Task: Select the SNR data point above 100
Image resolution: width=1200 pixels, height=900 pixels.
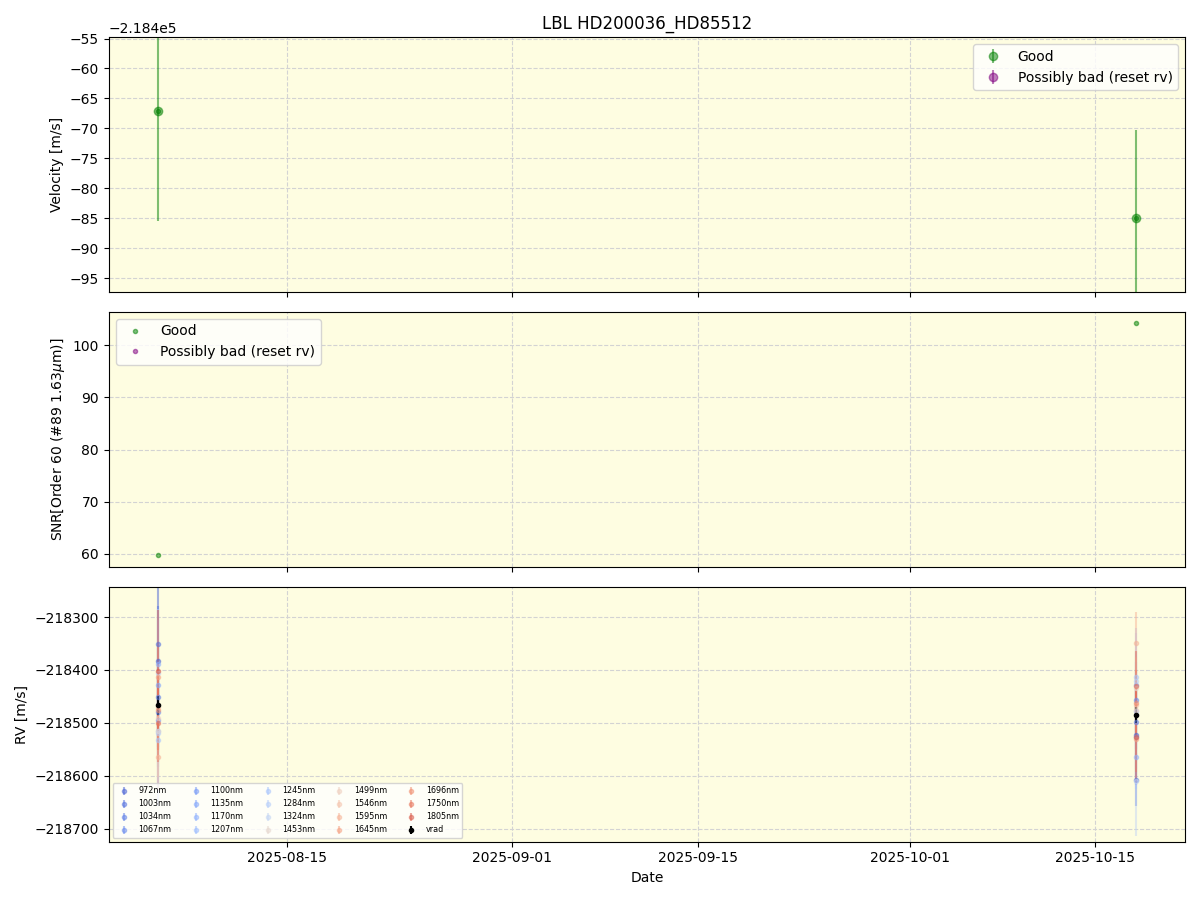Action: [x=1136, y=323]
